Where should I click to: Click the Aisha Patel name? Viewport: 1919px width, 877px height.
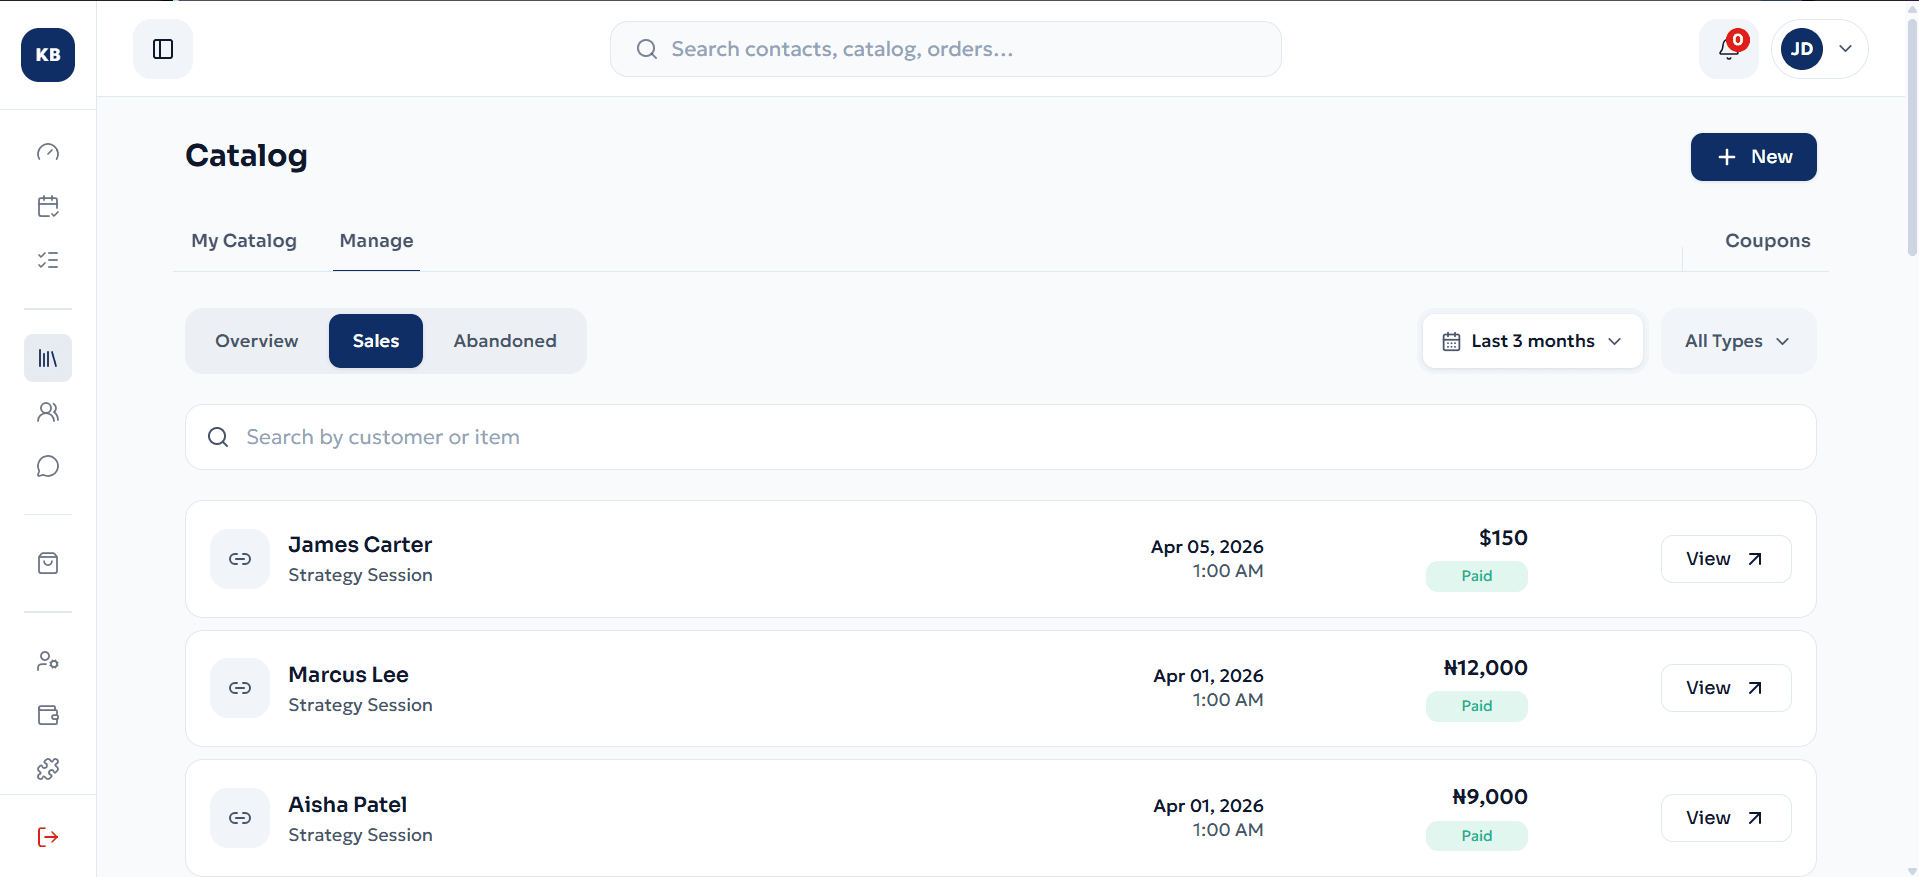point(347,805)
